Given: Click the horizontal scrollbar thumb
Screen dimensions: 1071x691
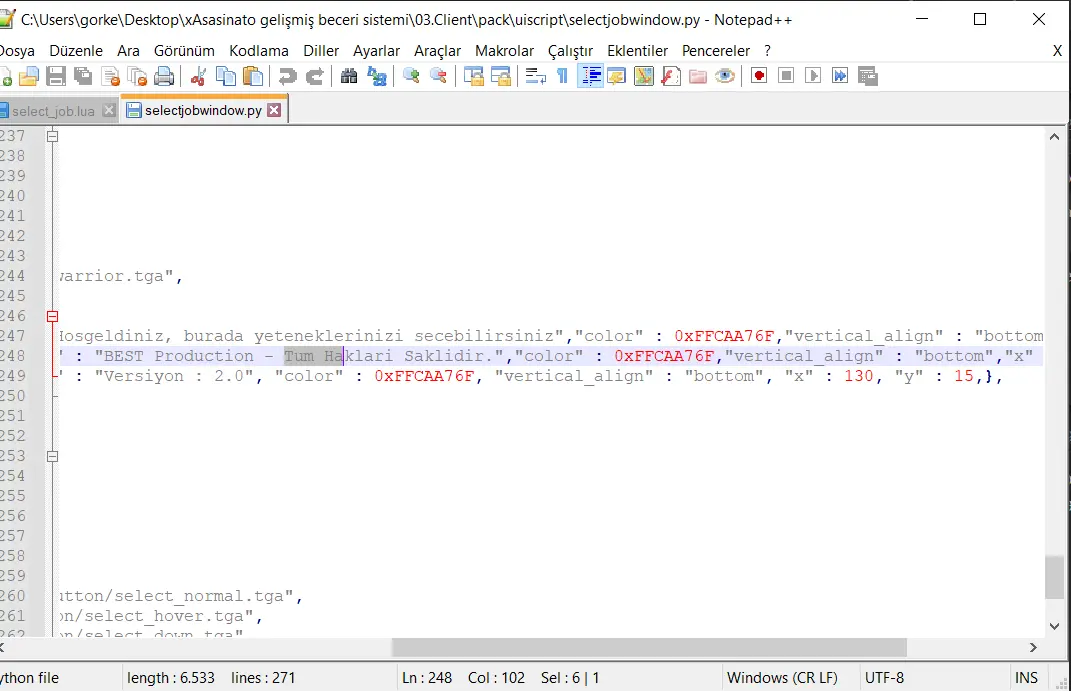Looking at the screenshot, I should (x=648, y=647).
